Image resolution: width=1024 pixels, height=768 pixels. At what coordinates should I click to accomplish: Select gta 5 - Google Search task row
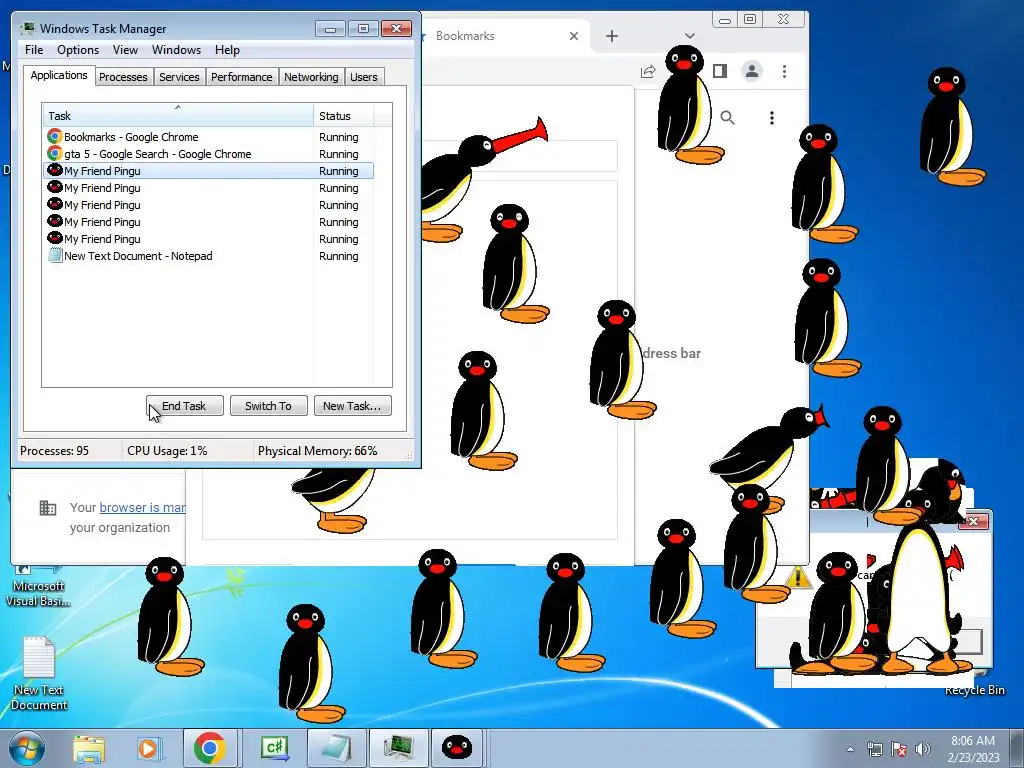click(208, 154)
